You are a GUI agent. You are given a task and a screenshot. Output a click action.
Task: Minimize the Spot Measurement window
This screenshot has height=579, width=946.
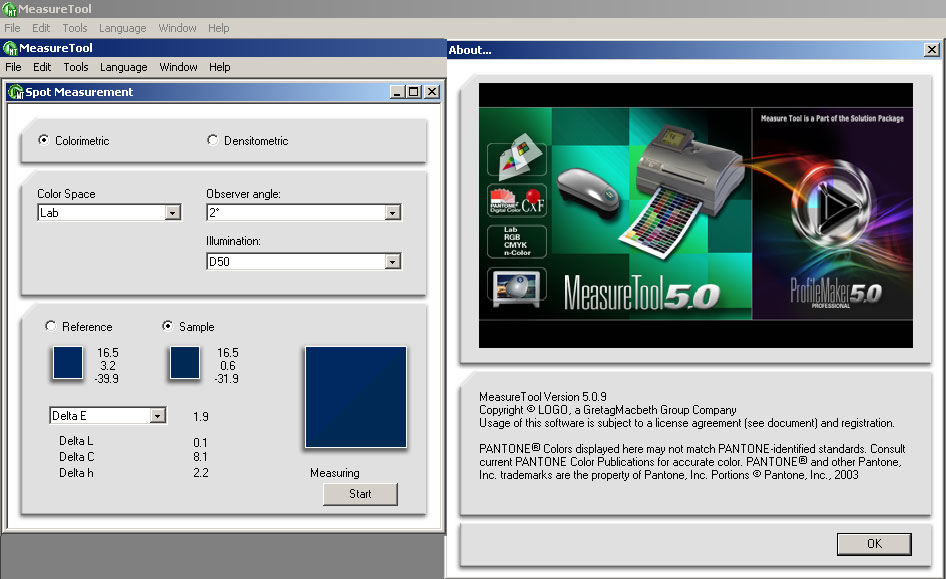[x=397, y=92]
